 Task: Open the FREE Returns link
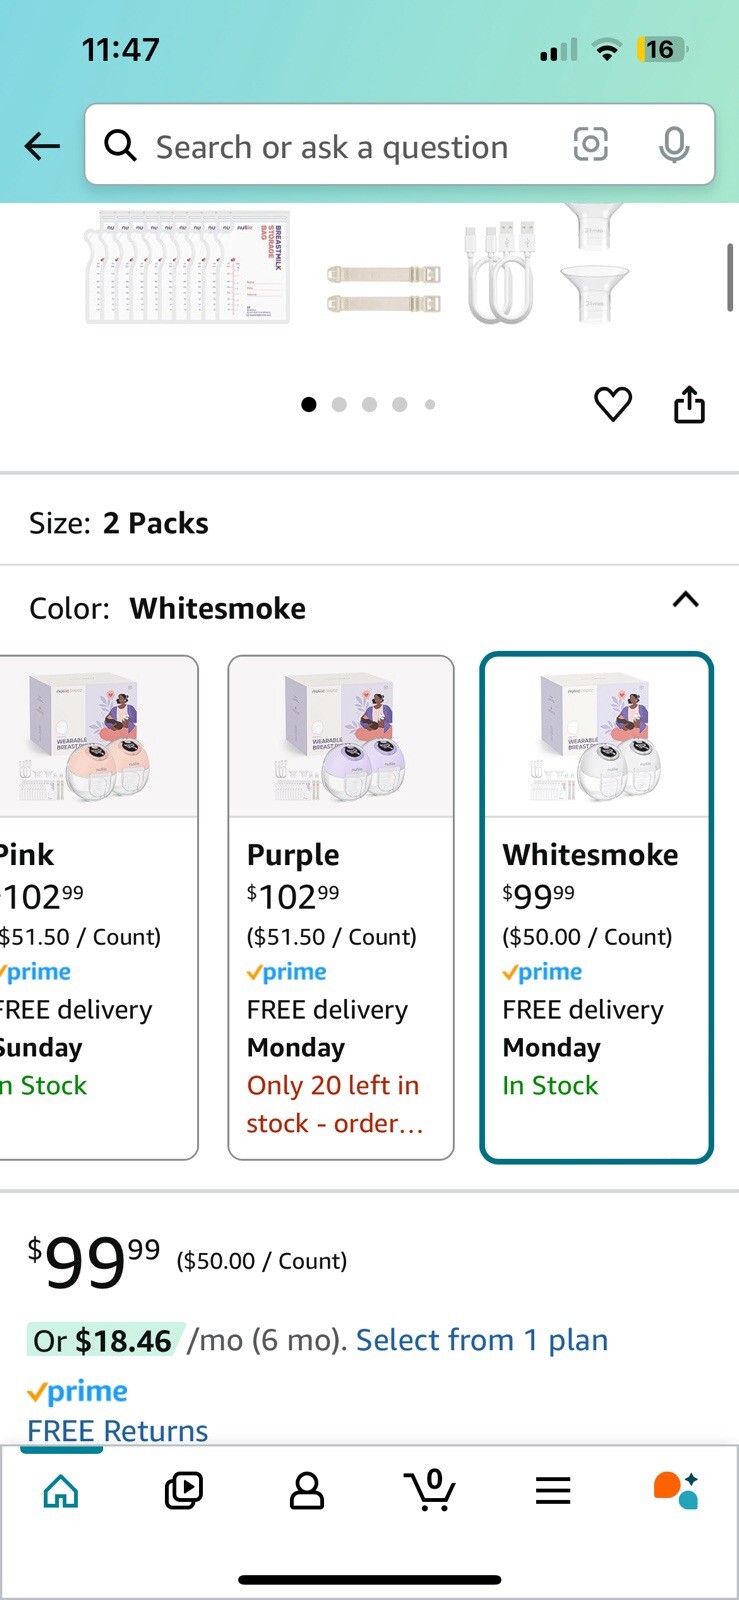point(118,1430)
